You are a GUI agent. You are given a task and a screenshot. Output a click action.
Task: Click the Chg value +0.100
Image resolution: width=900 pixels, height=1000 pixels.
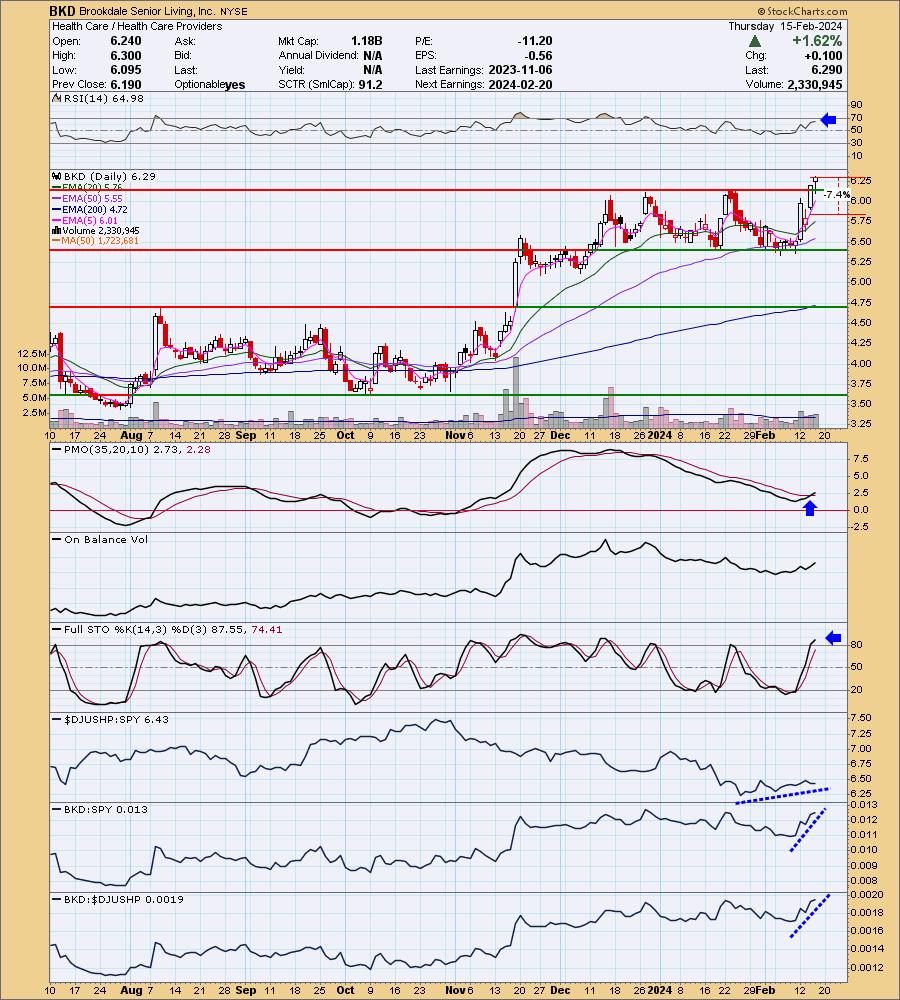823,55
